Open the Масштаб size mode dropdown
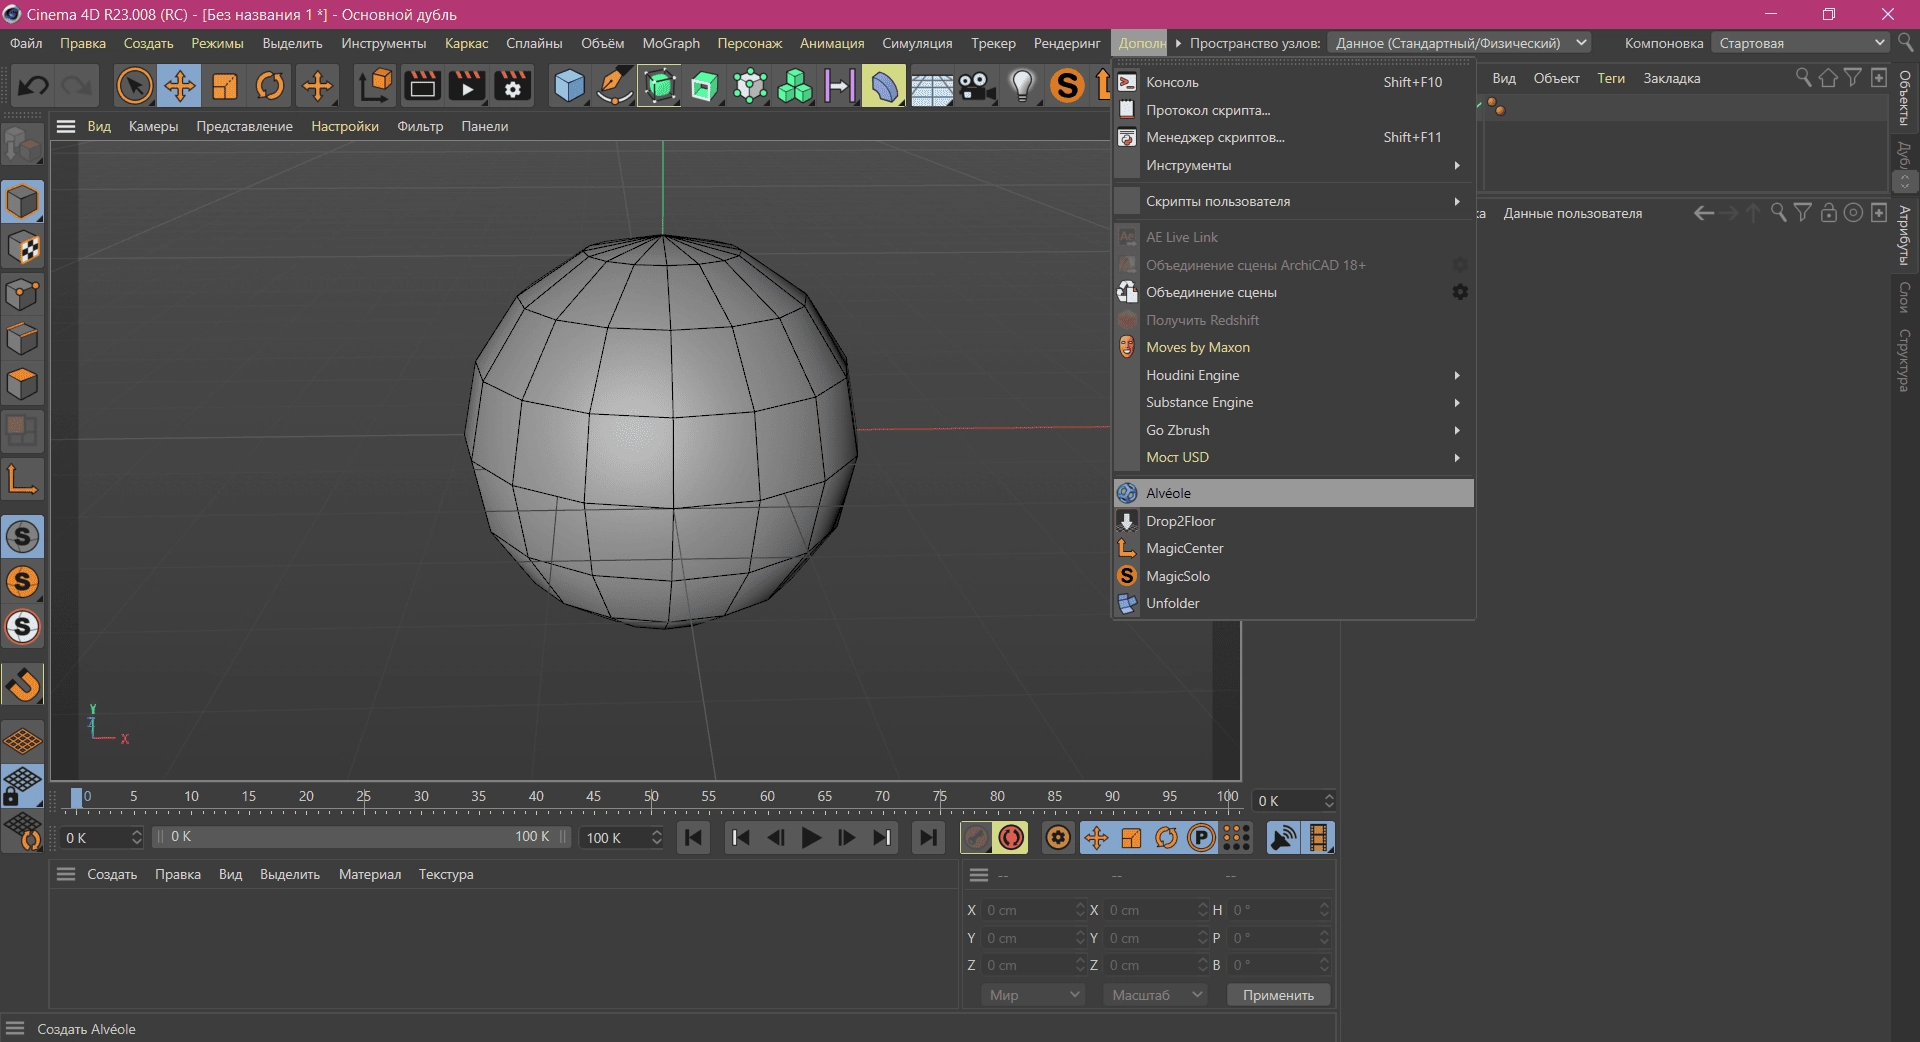Screen dimensions: 1920x1042 (x=1156, y=995)
